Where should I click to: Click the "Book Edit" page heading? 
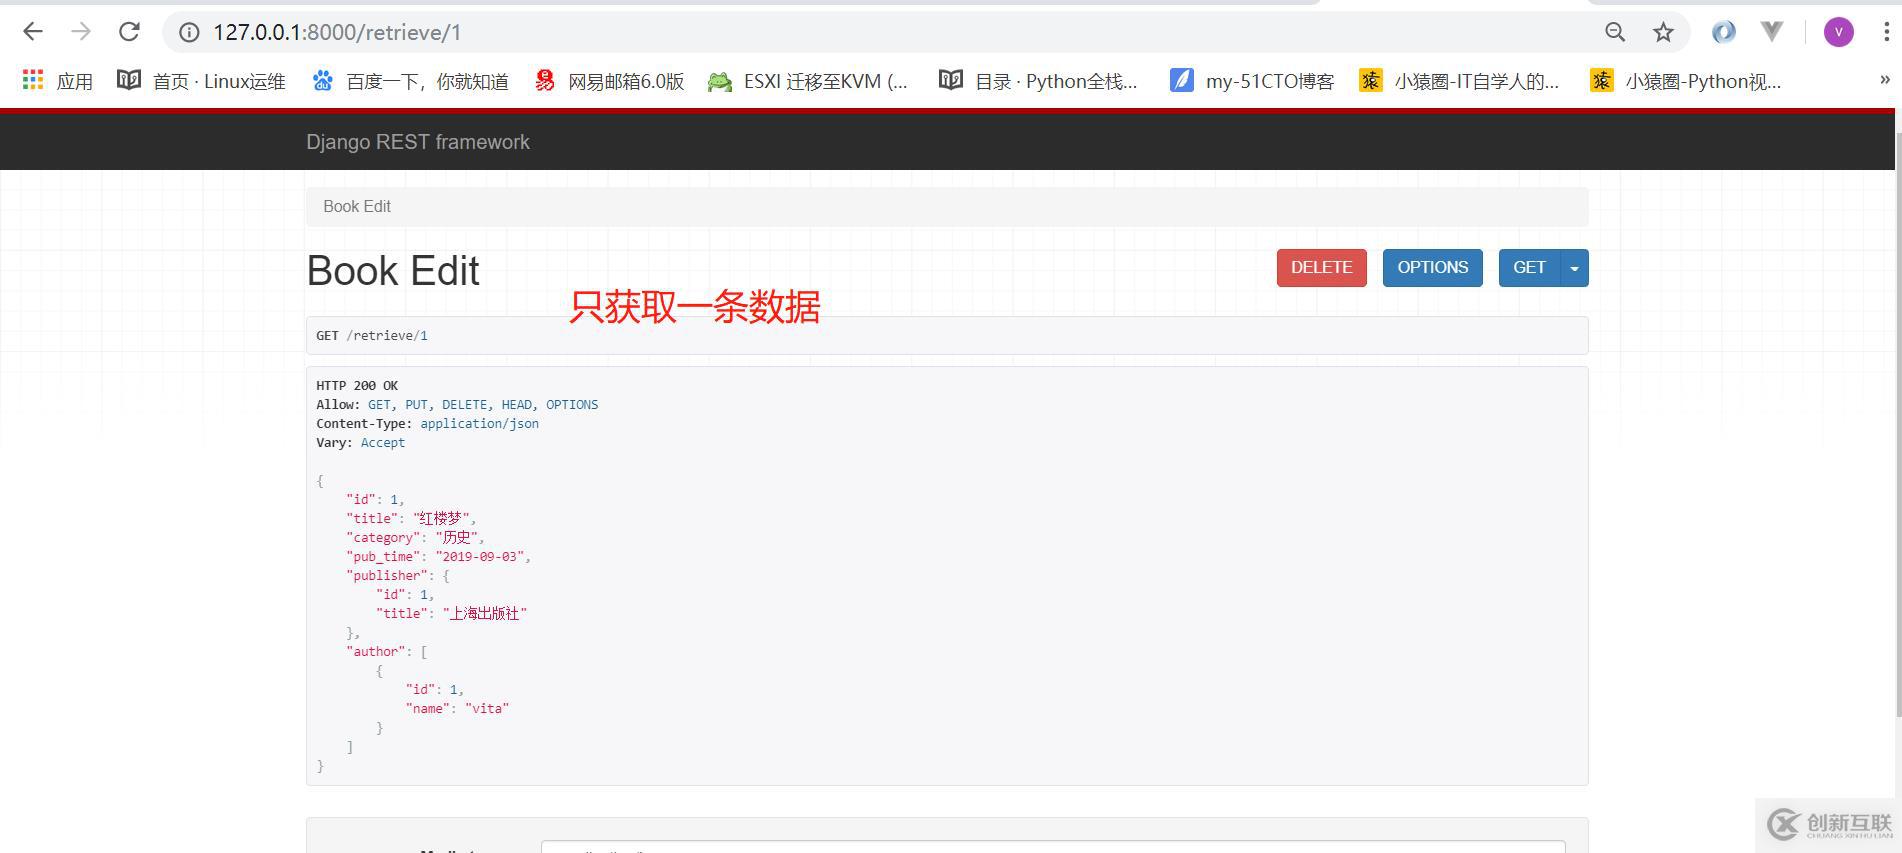click(393, 271)
